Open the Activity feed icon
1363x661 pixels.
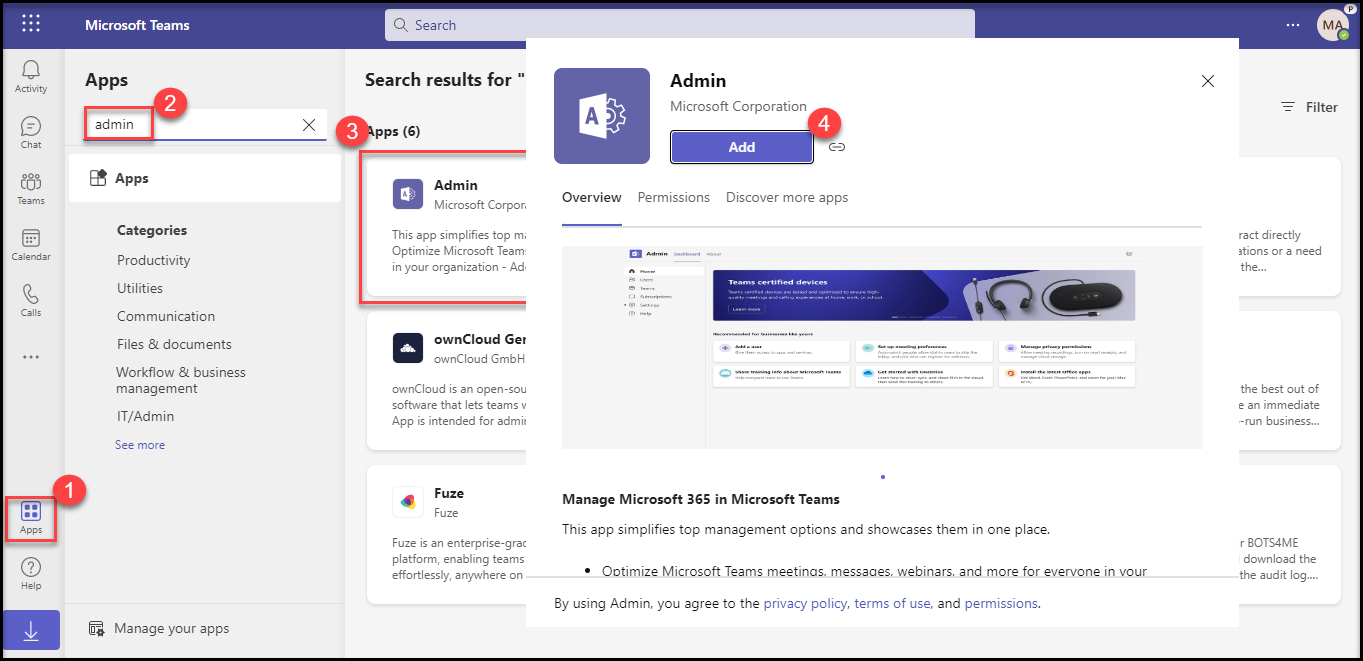[31, 76]
